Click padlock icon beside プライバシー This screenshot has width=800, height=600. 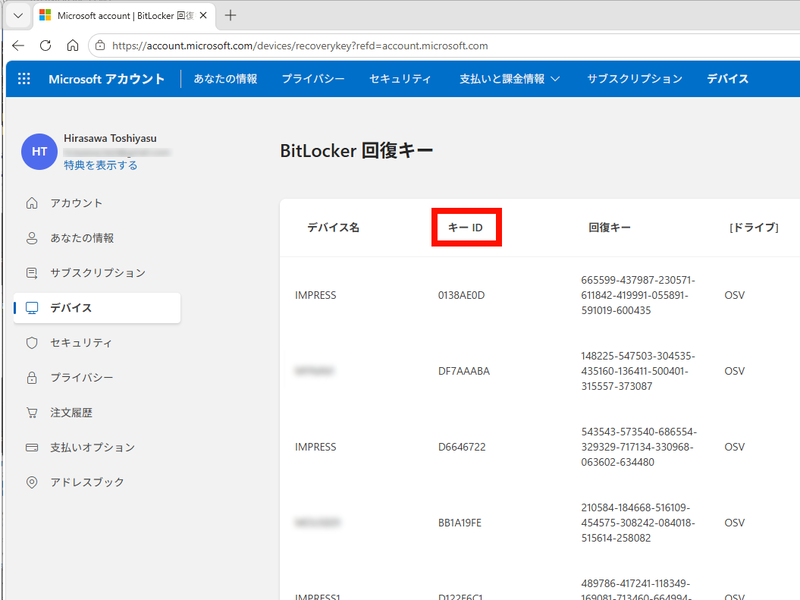[32, 378]
